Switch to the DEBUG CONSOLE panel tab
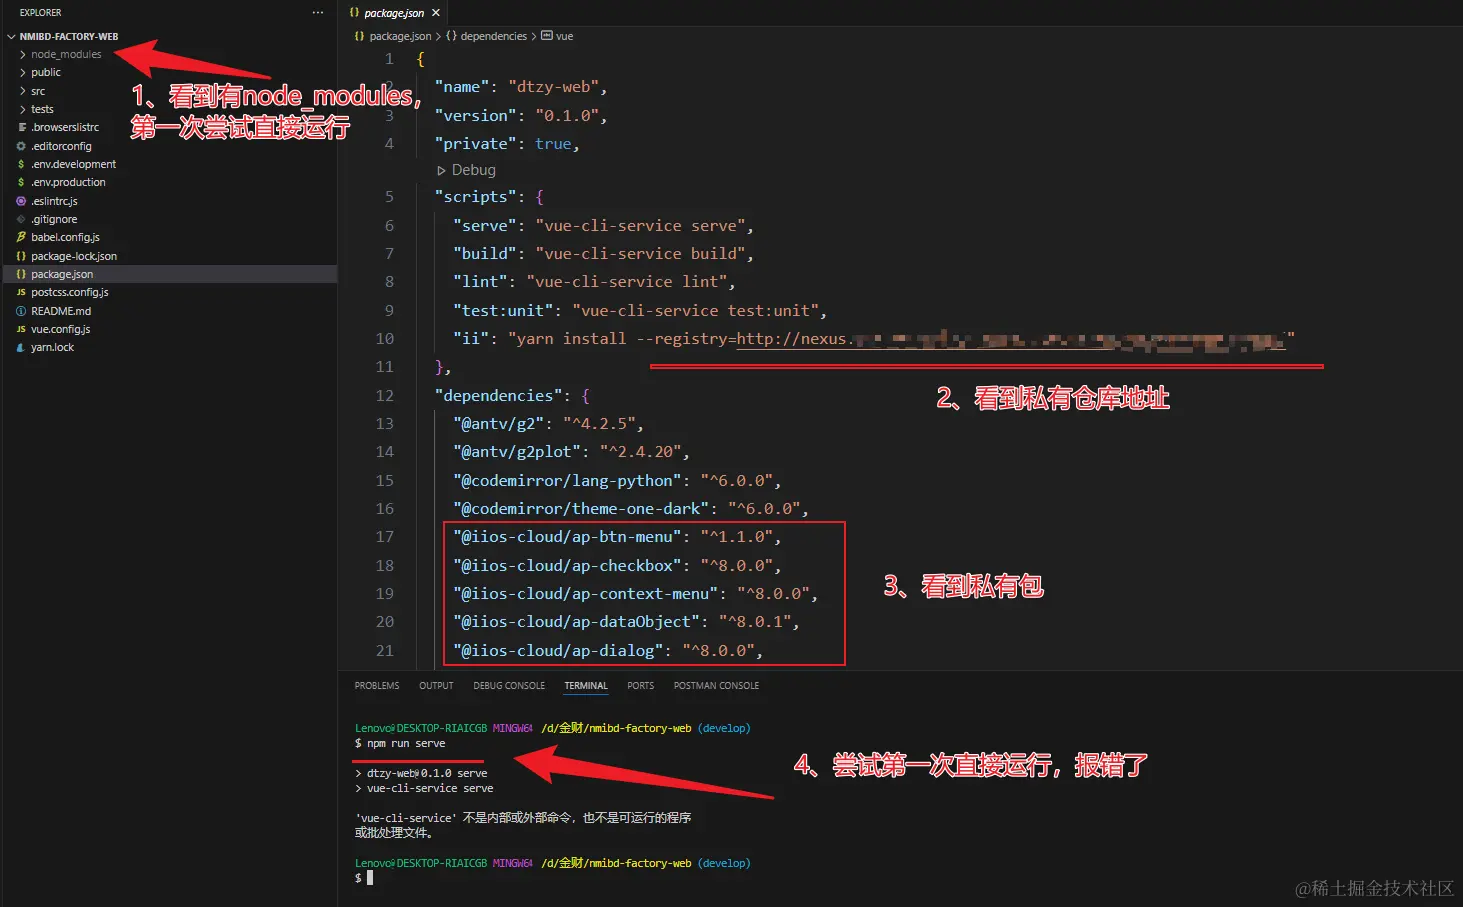This screenshot has height=907, width=1463. point(509,686)
